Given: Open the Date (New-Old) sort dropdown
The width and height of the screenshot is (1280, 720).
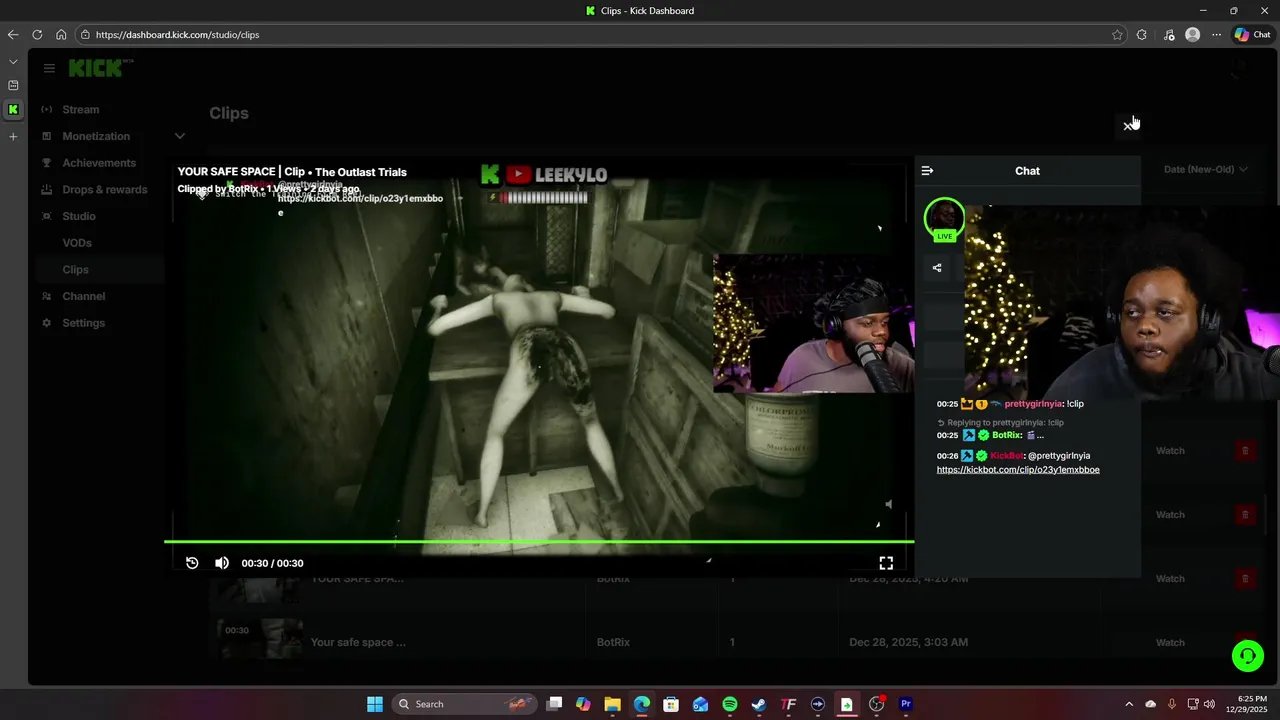Looking at the screenshot, I should [x=1205, y=170].
